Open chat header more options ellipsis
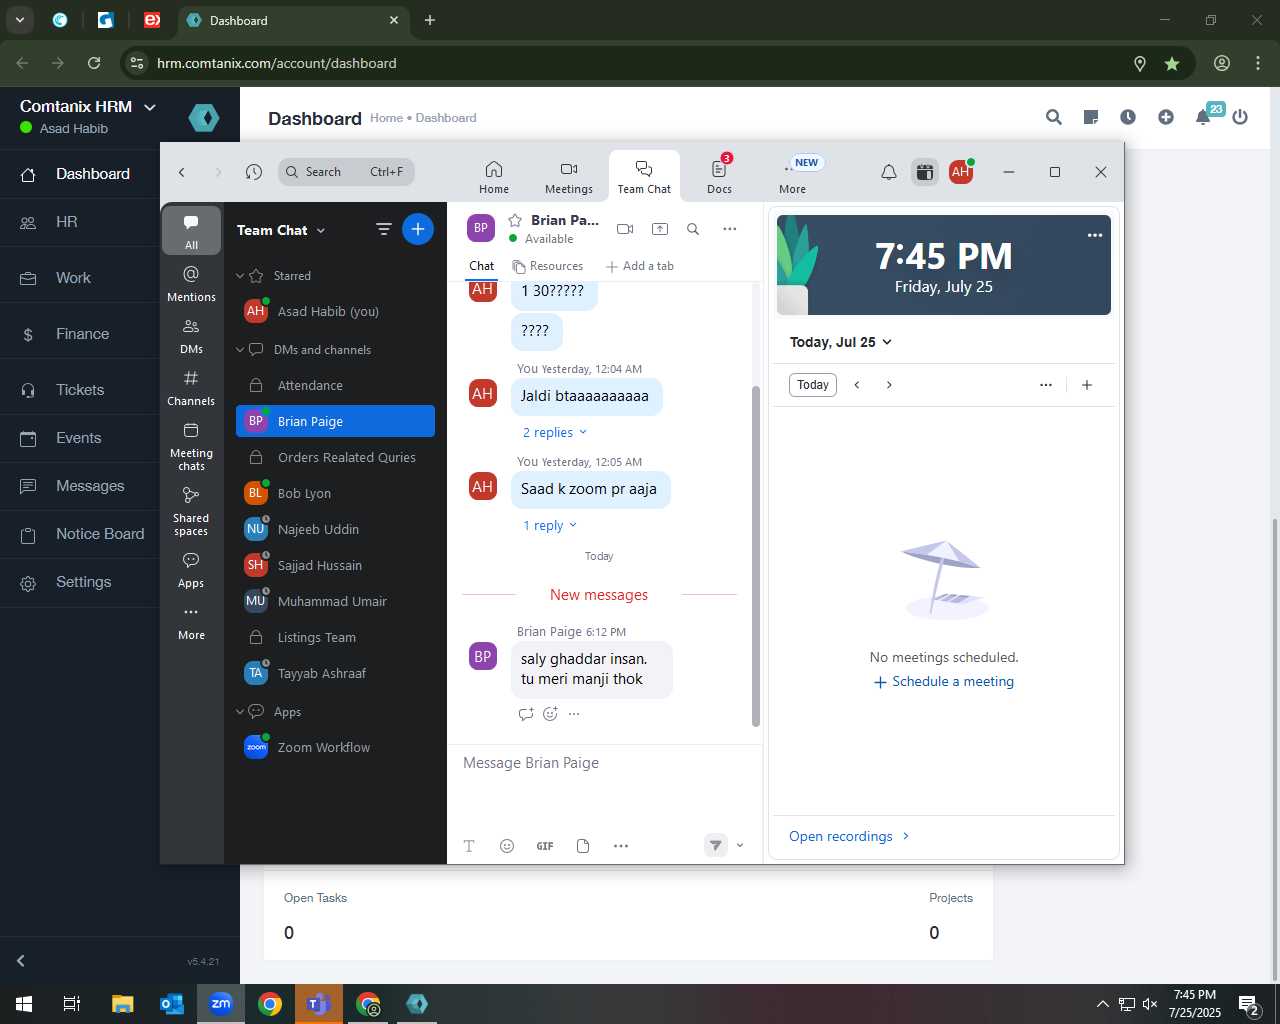Viewport: 1280px width, 1024px height. click(x=730, y=229)
